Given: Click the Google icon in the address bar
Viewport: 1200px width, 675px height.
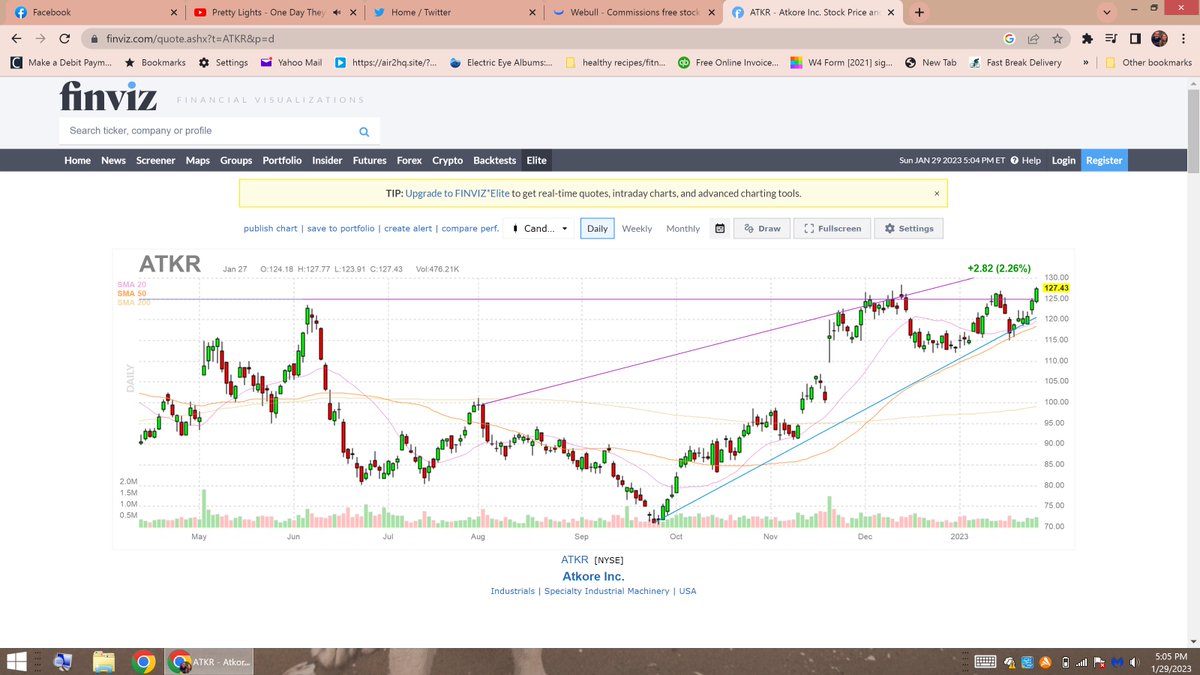Looking at the screenshot, I should 1010,38.
